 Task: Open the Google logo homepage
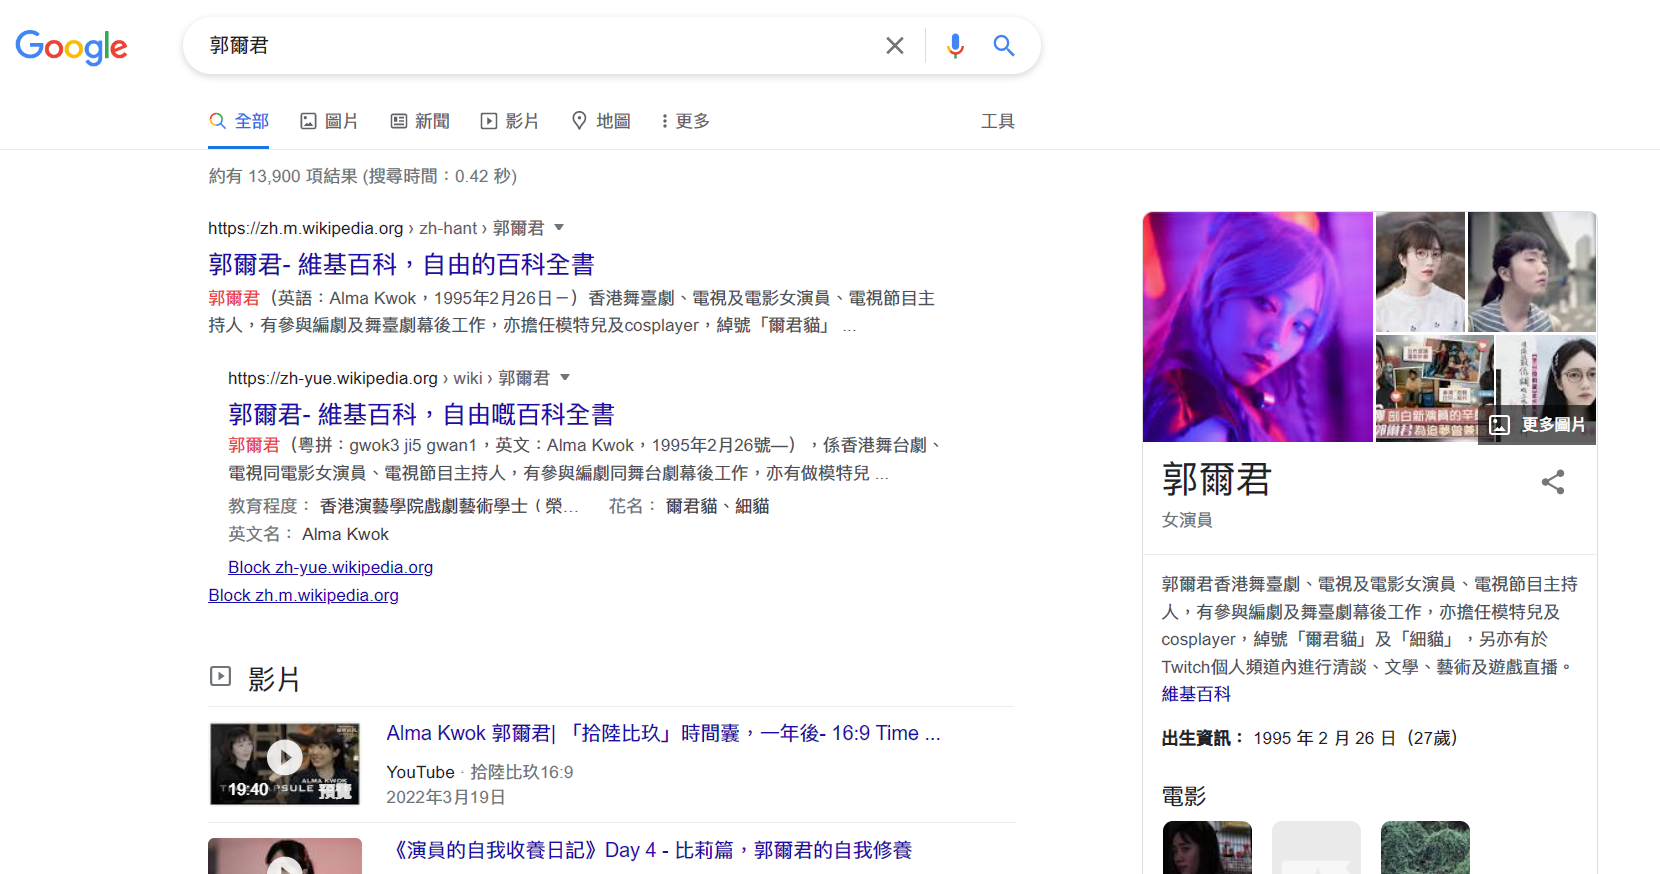[71, 46]
